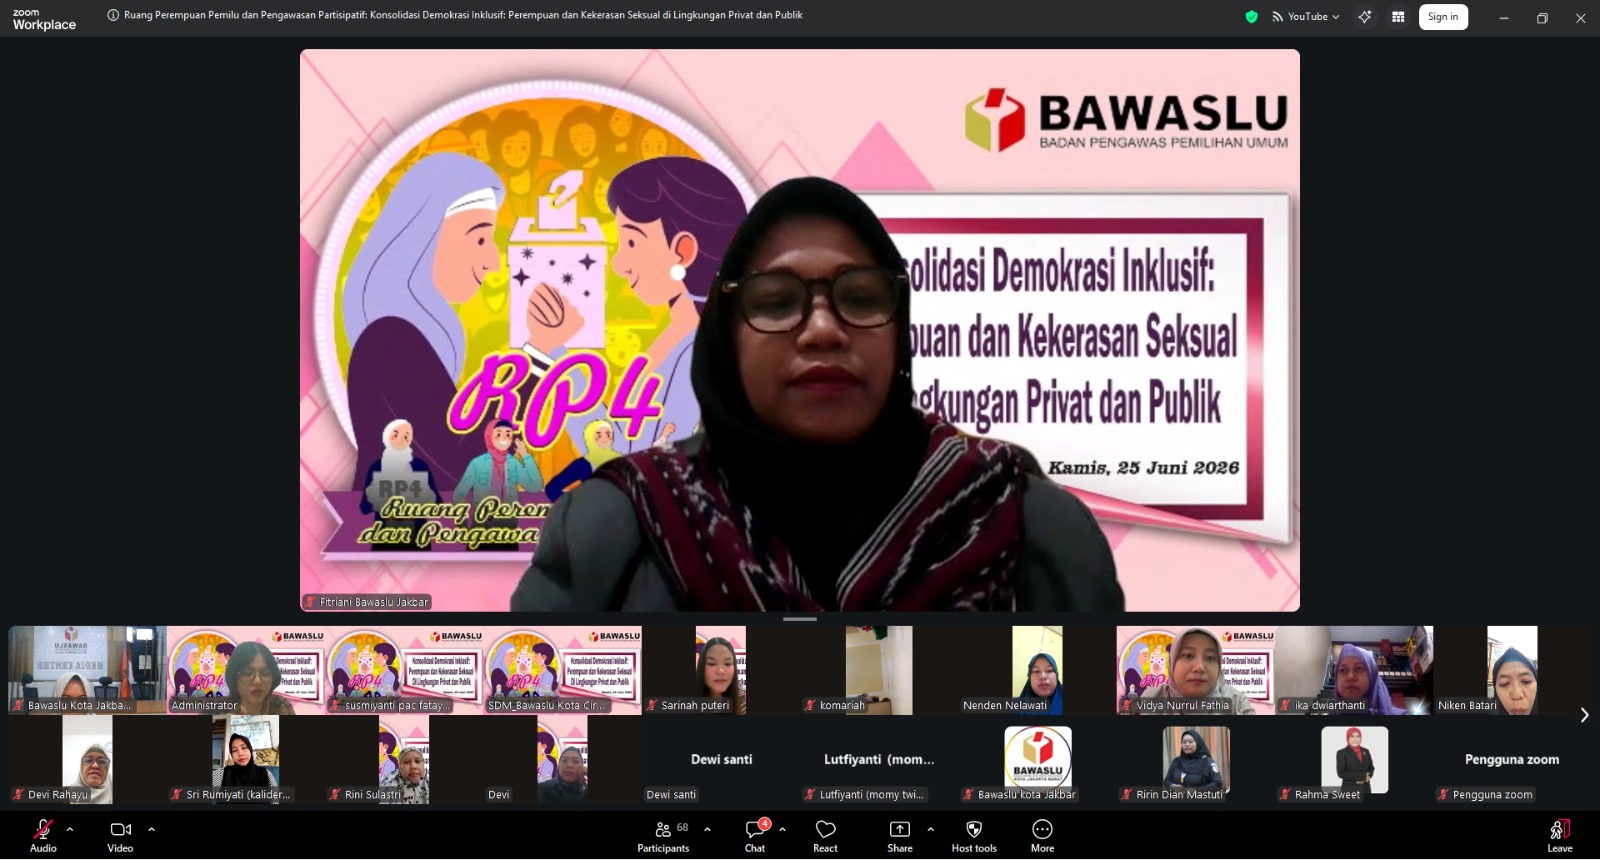
Task: Minimize the Zoom window
Action: click(x=1503, y=18)
